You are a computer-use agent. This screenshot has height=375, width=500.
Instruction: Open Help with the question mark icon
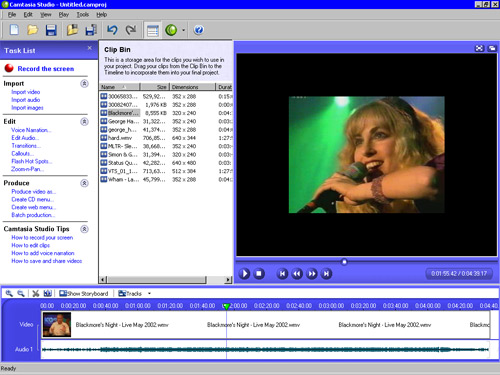(x=199, y=30)
